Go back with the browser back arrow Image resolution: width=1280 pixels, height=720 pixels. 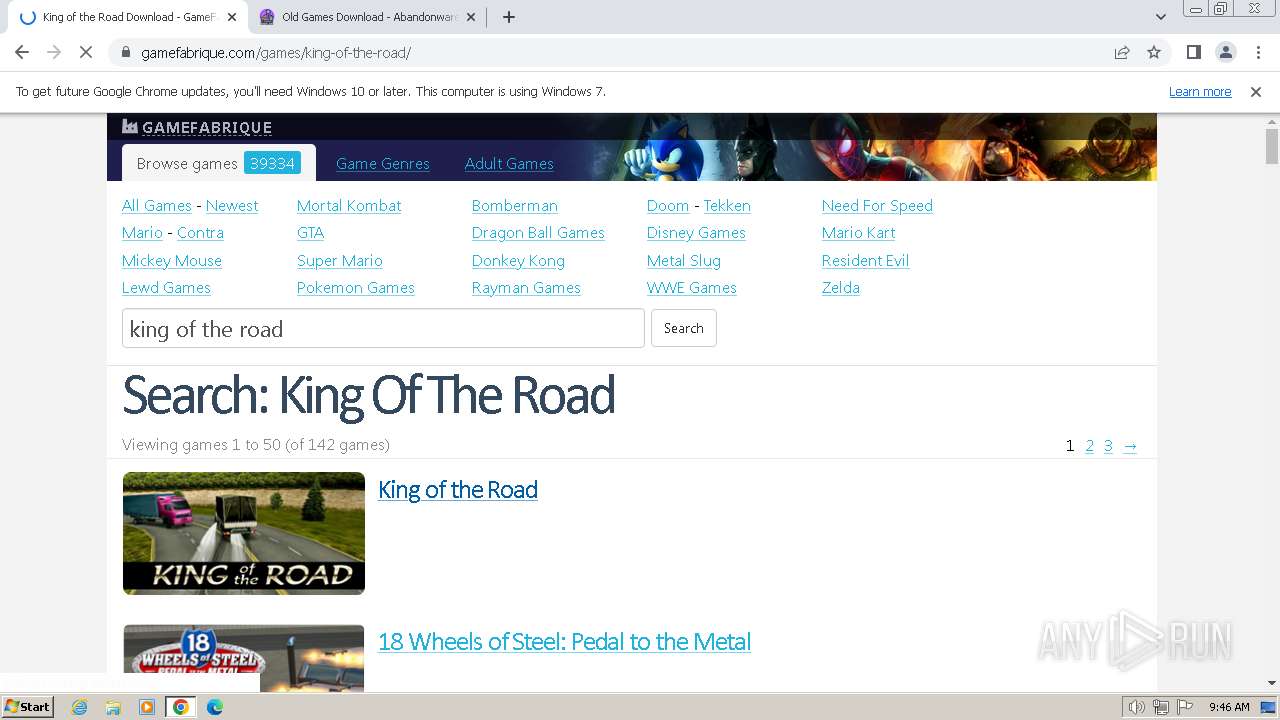tap(22, 52)
